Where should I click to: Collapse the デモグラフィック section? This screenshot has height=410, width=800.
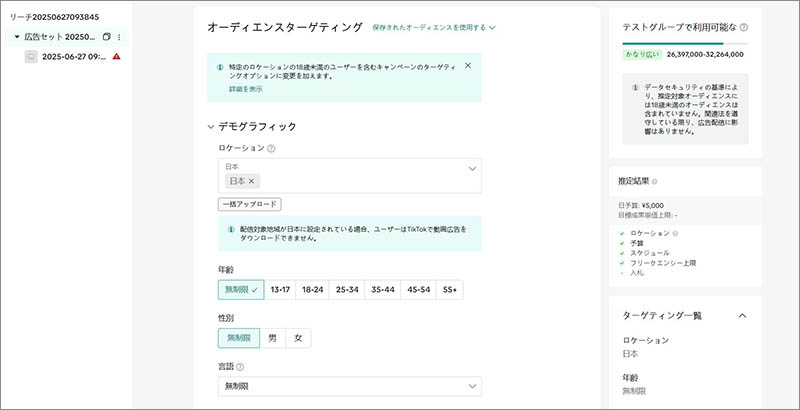tap(210, 127)
